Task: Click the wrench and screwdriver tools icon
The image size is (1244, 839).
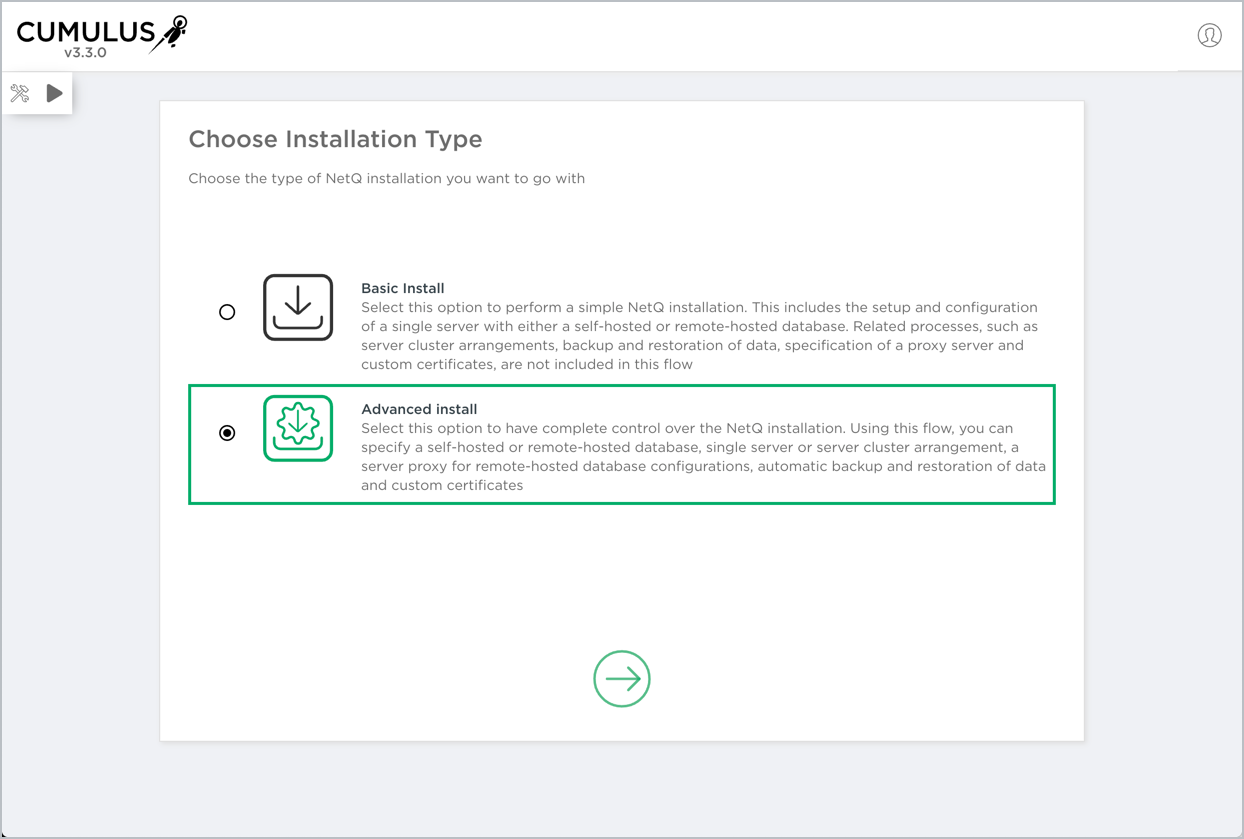Action: pyautogui.click(x=20, y=94)
